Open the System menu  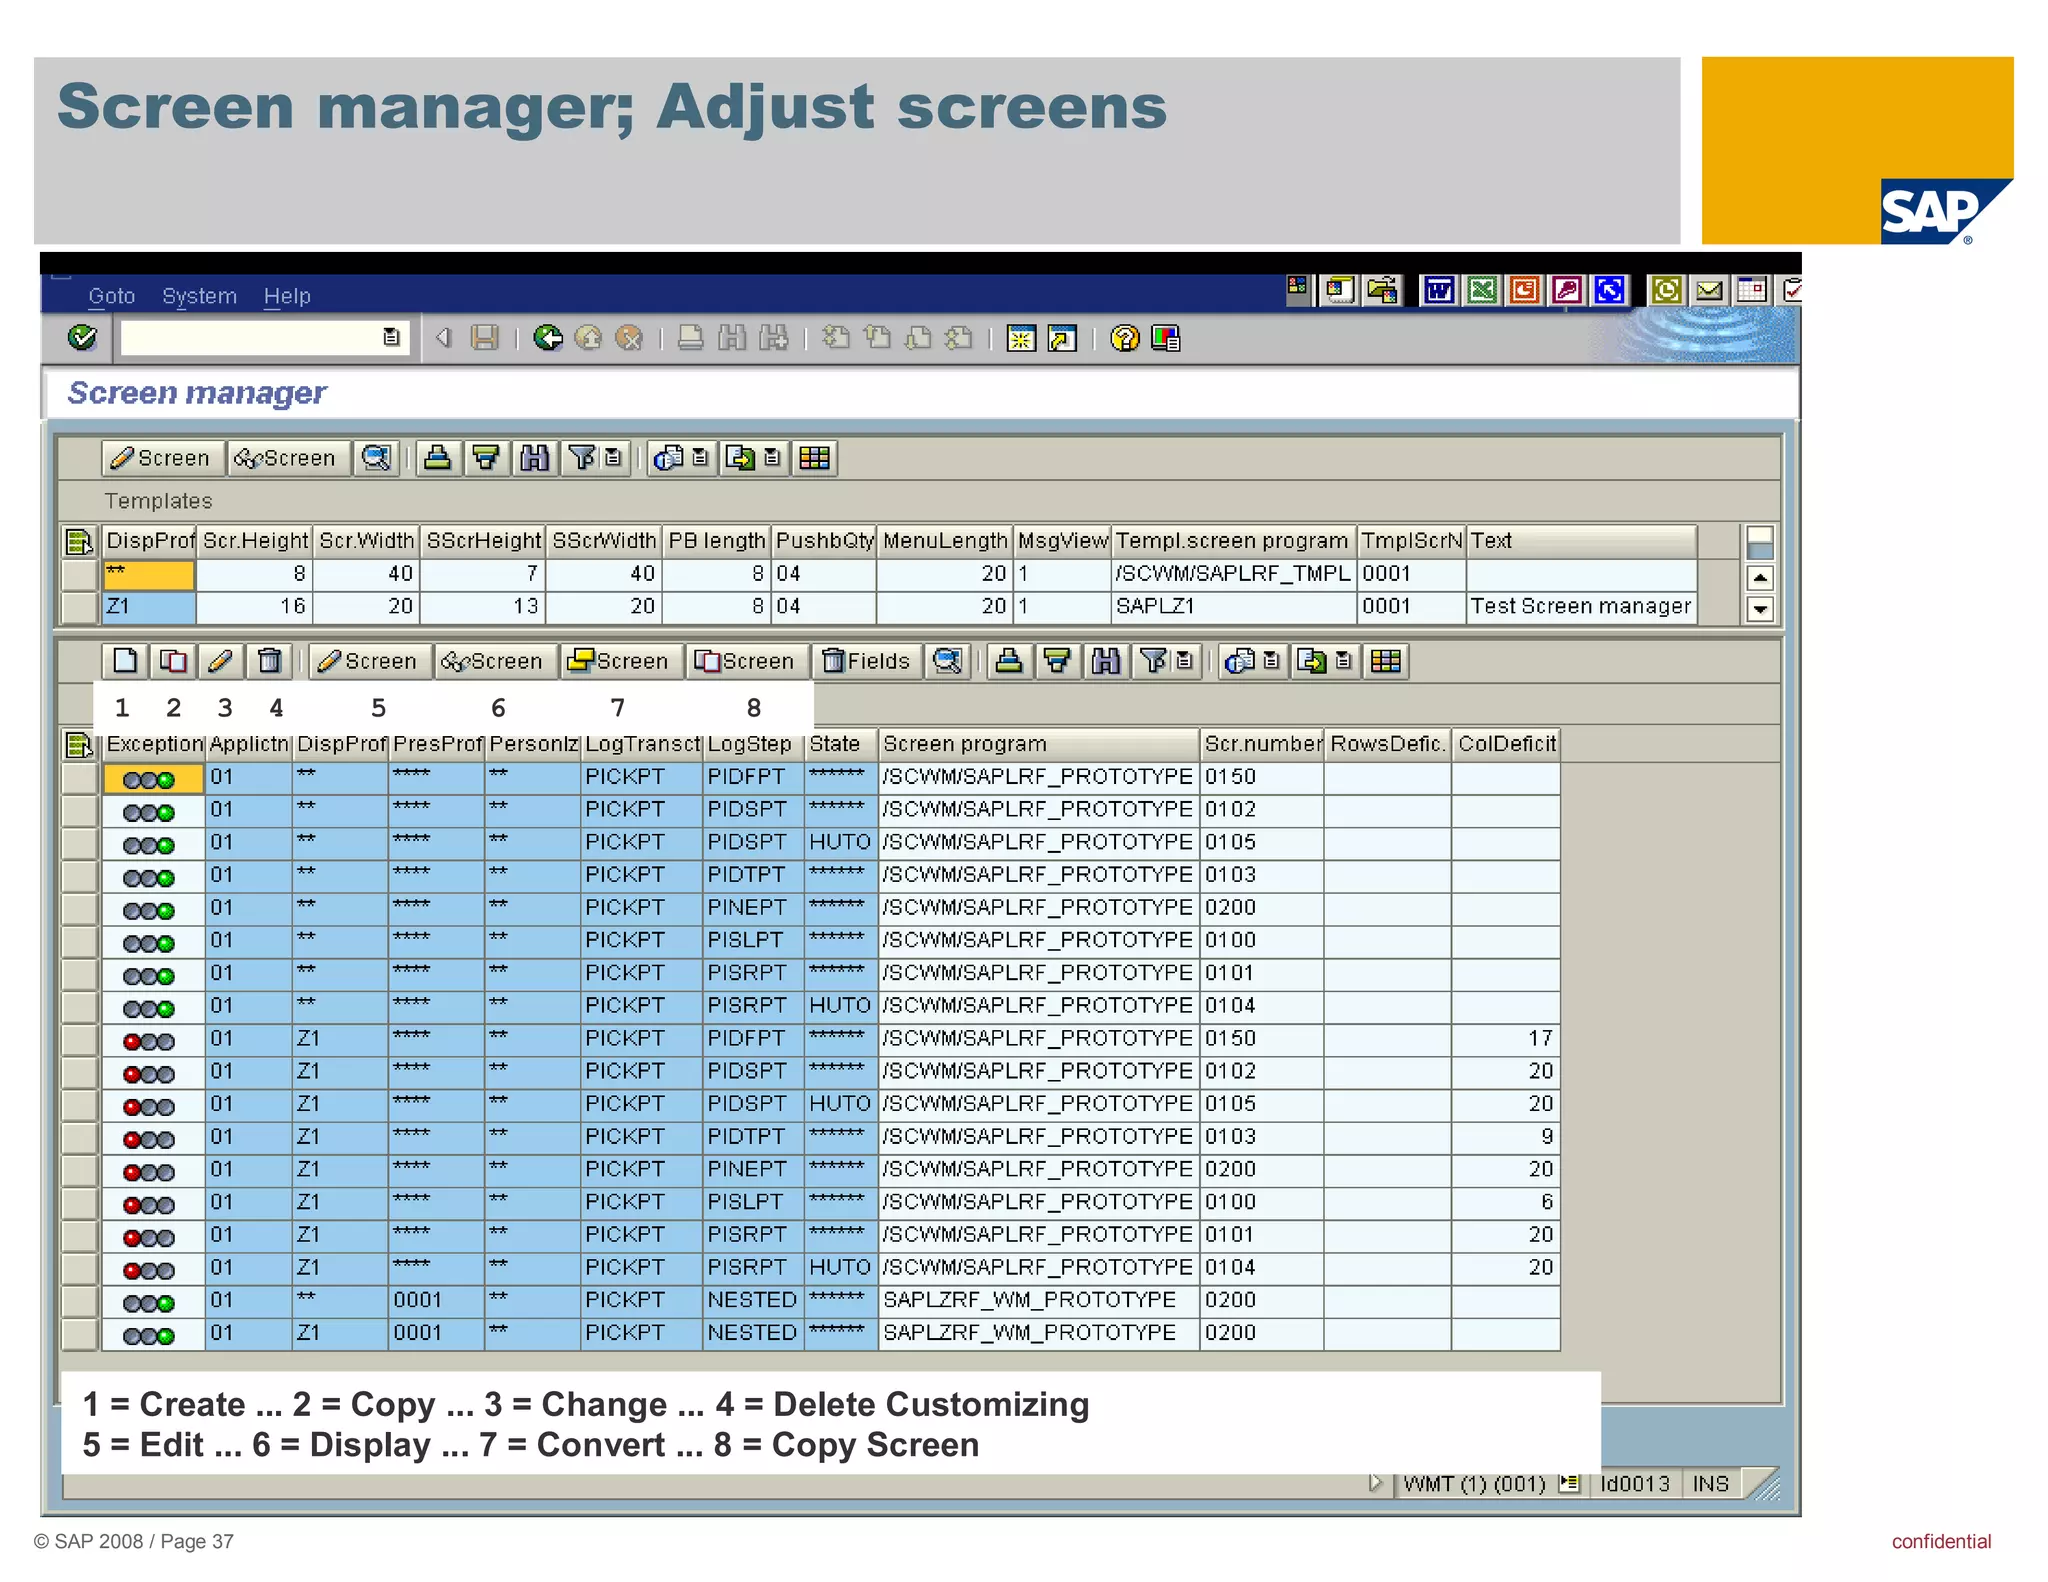point(199,296)
